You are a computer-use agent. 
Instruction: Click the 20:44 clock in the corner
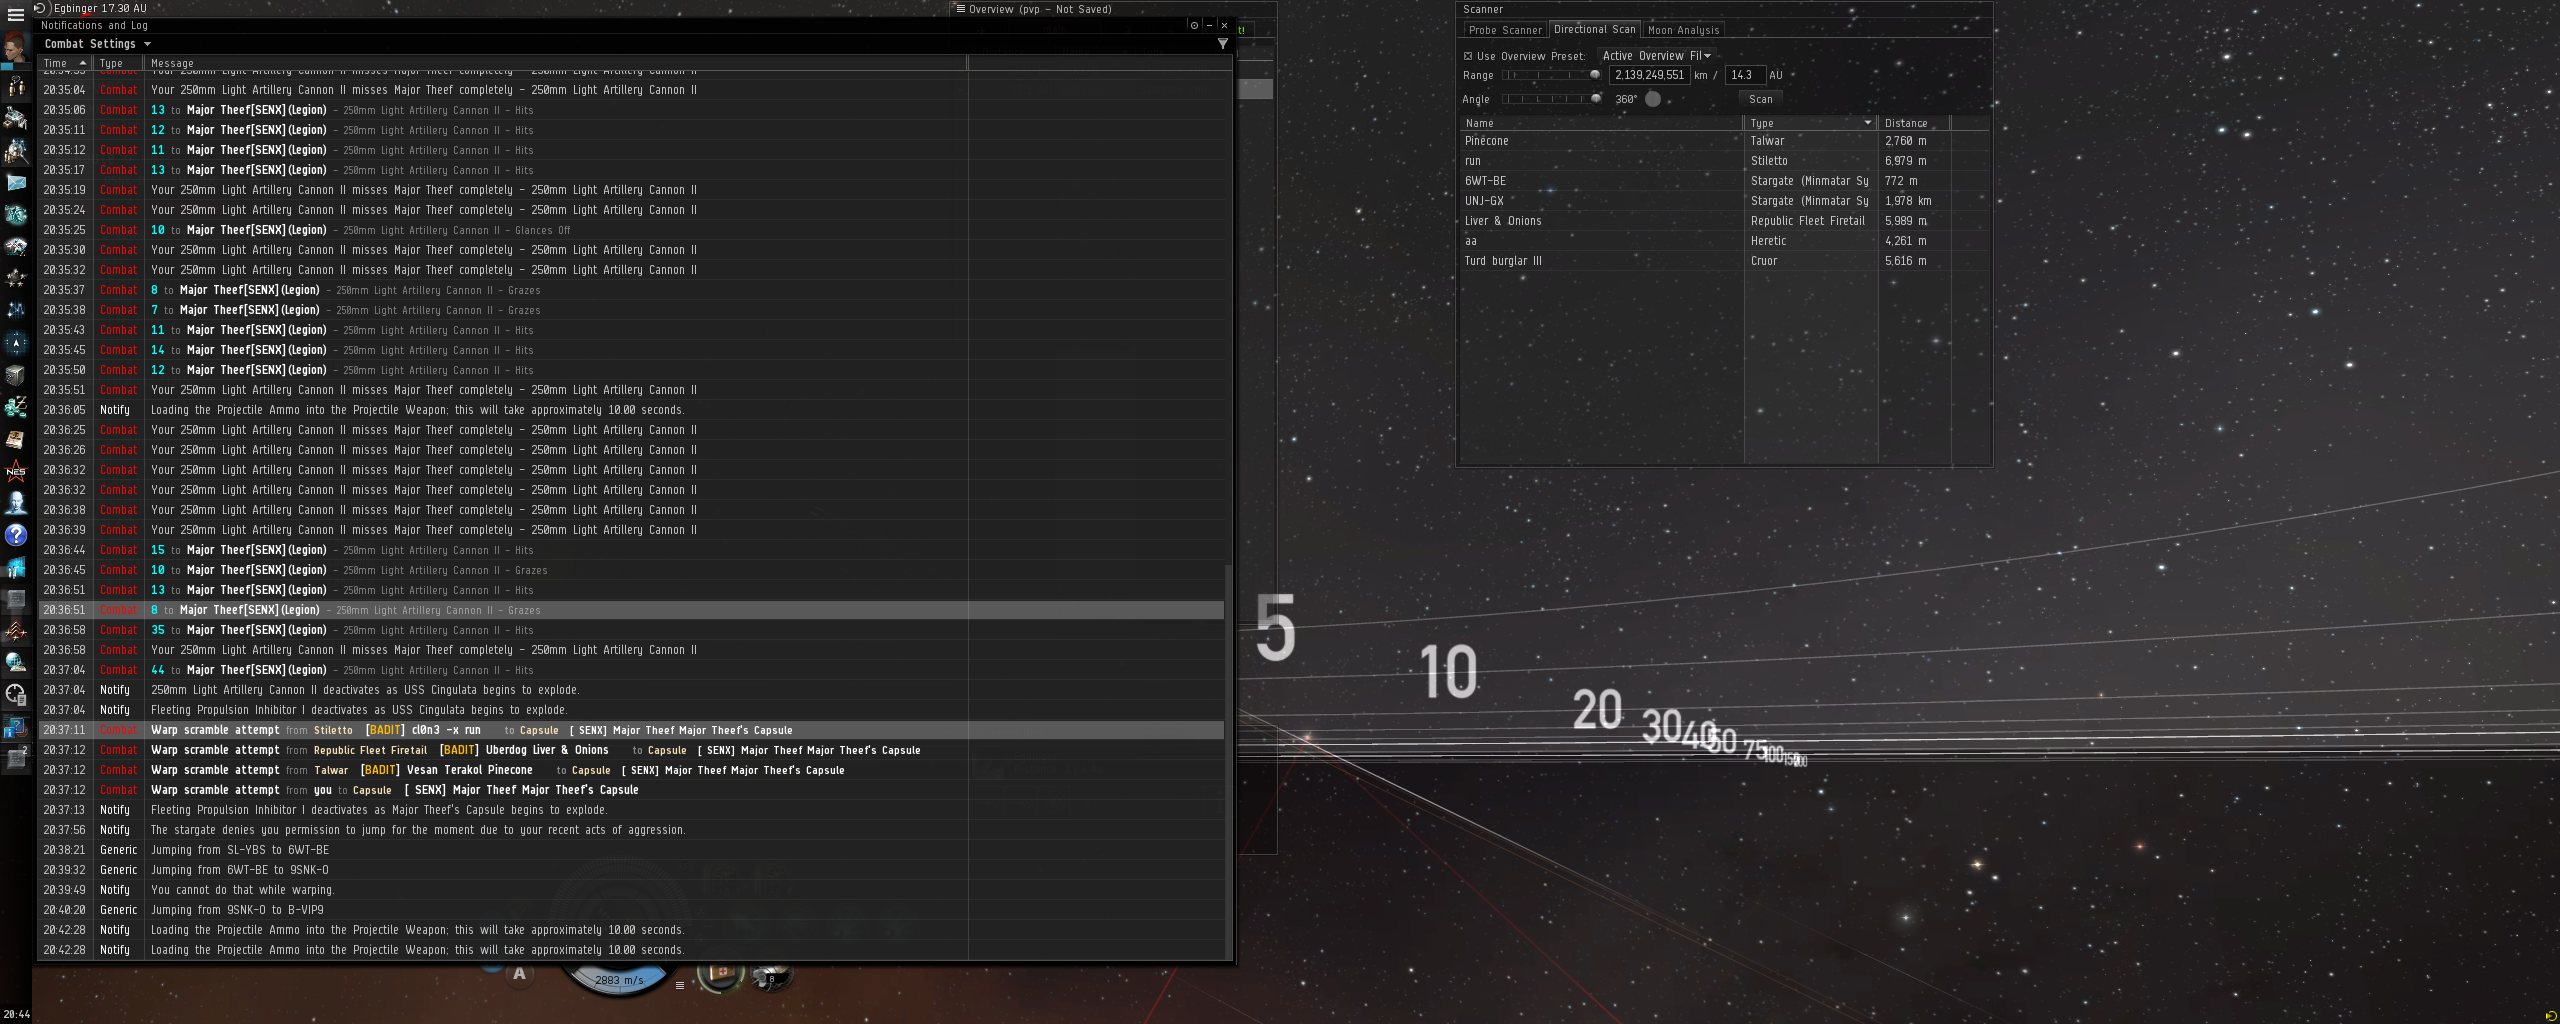(x=16, y=1014)
